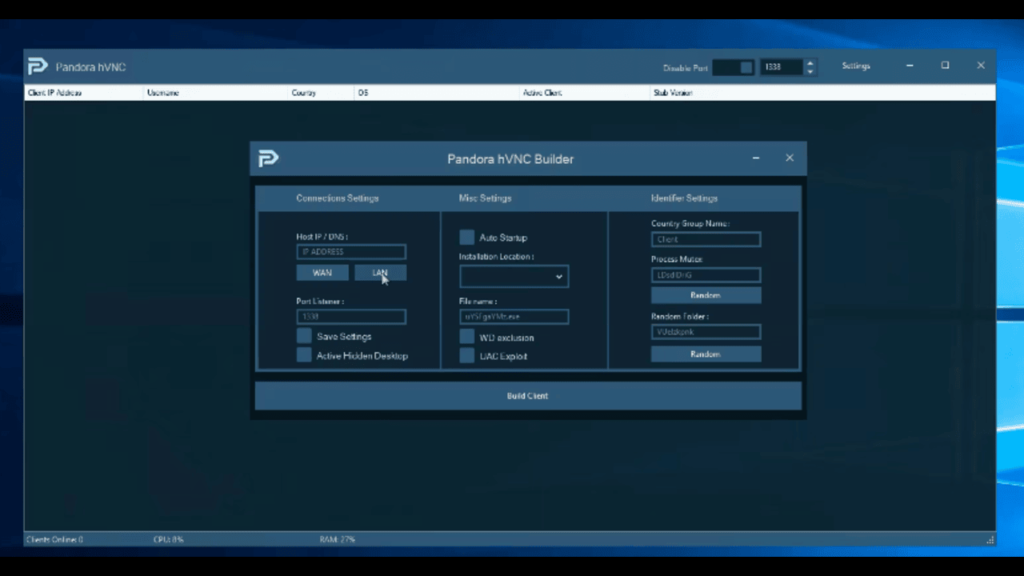Sort by the Active Client column header
The width and height of the screenshot is (1024, 576).
(585, 93)
